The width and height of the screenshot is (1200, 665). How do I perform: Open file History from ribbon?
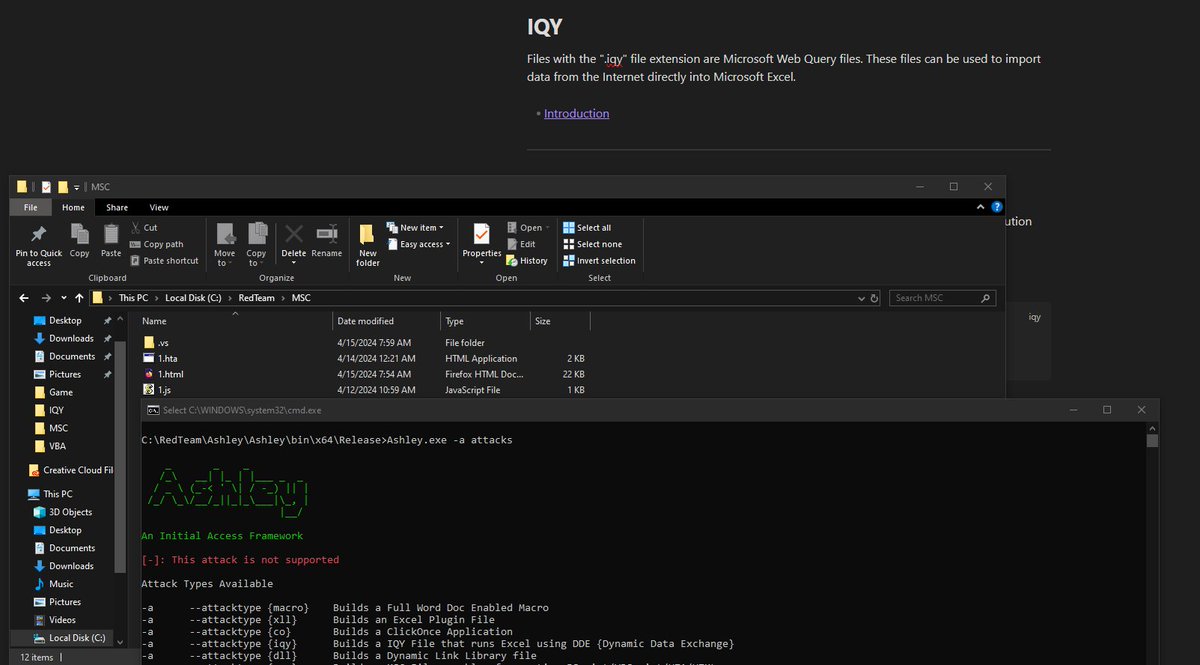pyautogui.click(x=527, y=260)
